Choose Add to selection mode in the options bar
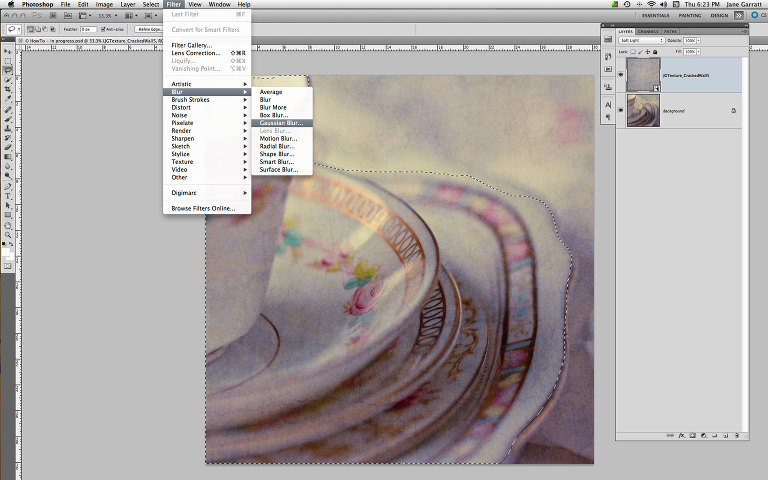 pyautogui.click(x=38, y=29)
